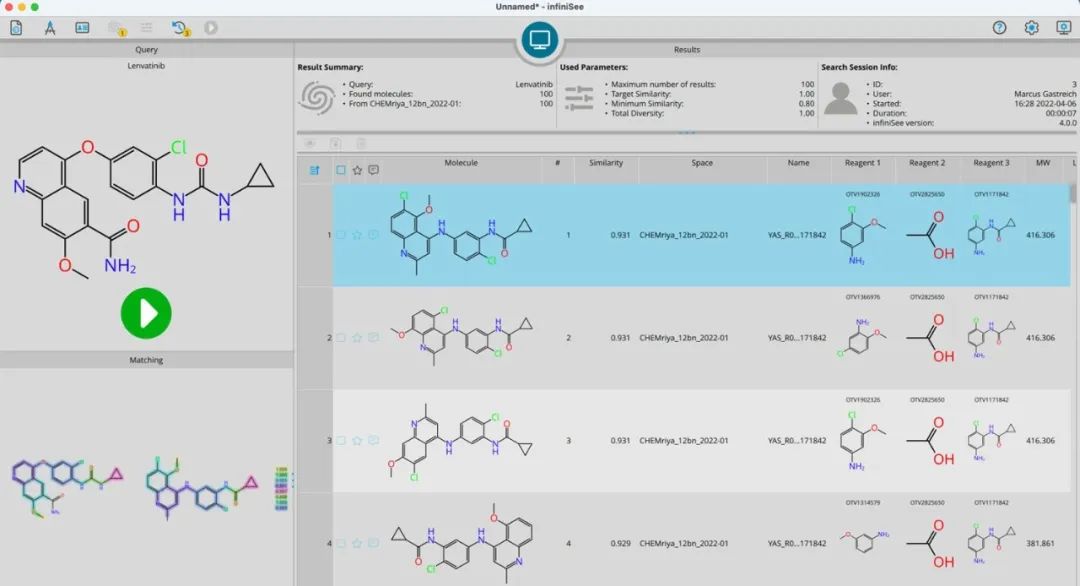This screenshot has width=1080, height=586.
Task: Click the sliders used parameters icon
Action: pyautogui.click(x=579, y=98)
